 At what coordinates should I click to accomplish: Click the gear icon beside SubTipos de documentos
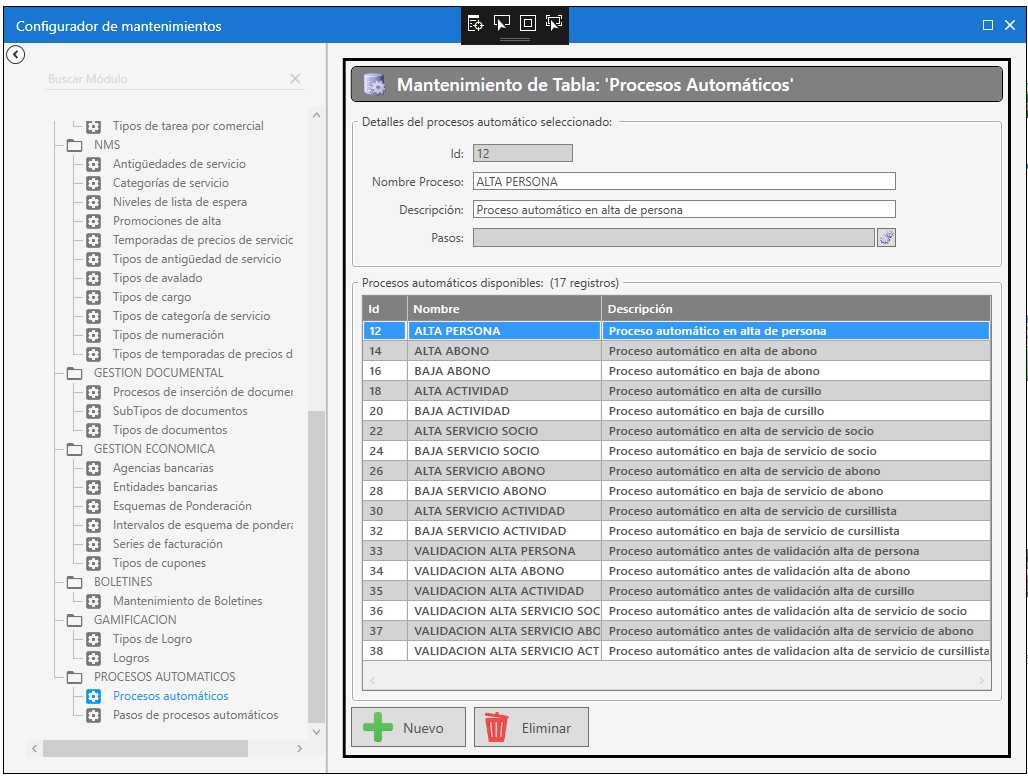94,411
